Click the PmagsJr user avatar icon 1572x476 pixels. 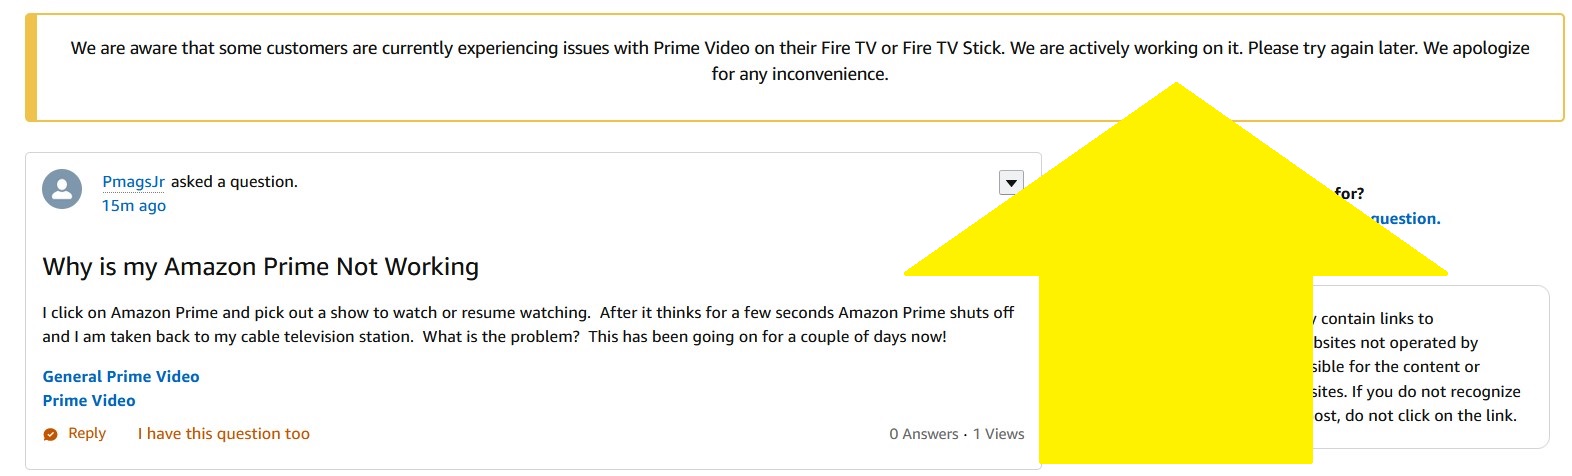(x=62, y=189)
